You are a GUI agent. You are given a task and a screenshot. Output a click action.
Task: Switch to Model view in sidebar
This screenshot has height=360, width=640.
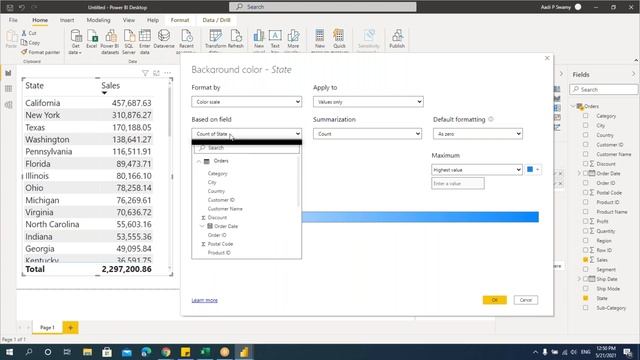8,105
